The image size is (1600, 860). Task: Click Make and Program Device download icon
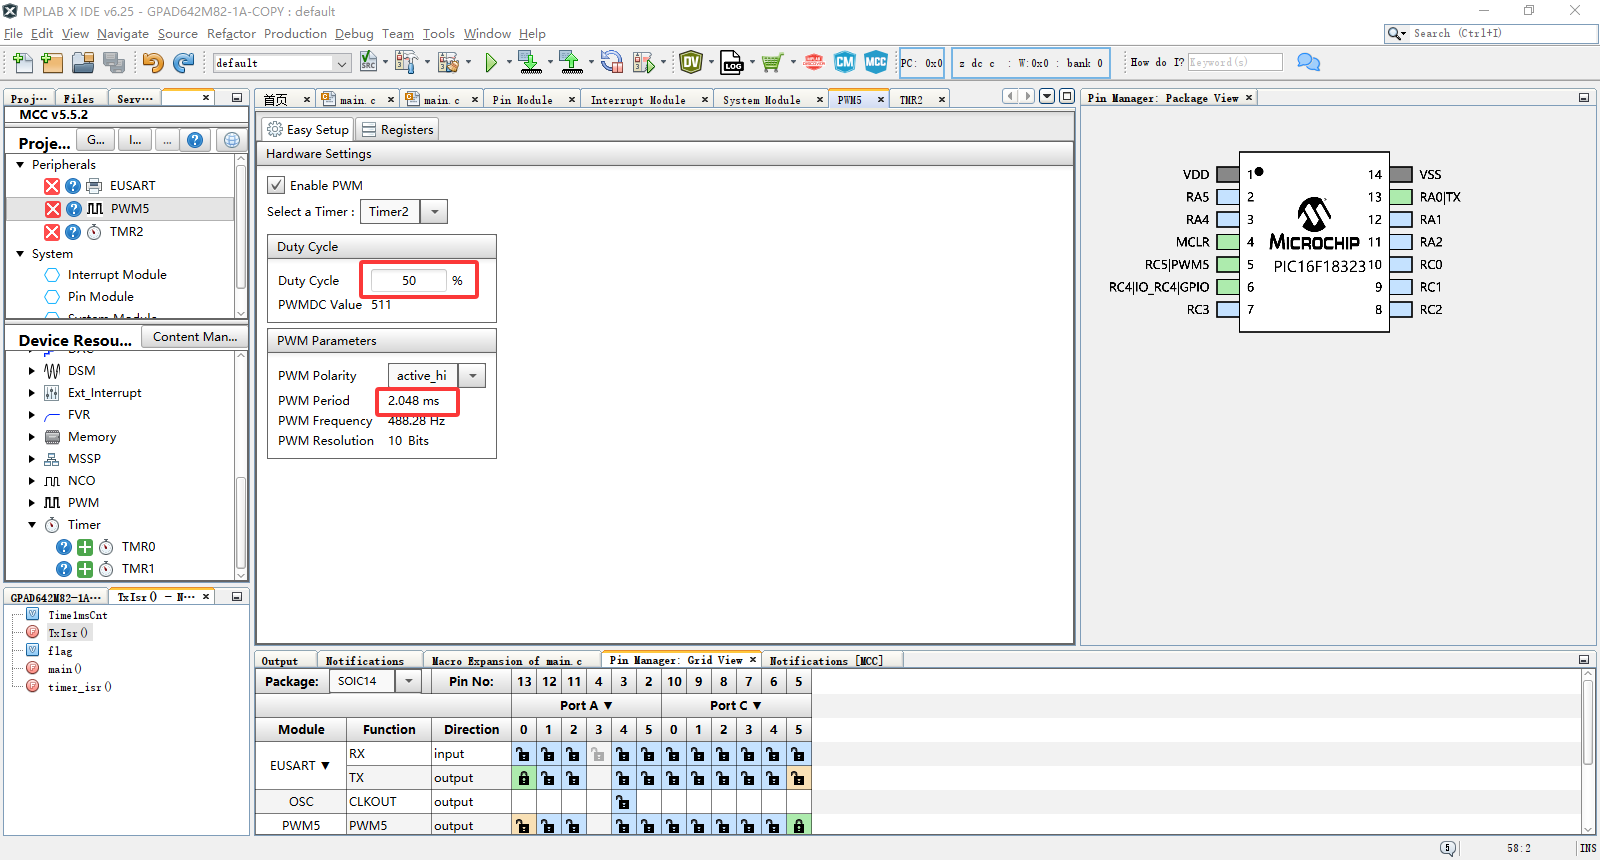point(530,62)
